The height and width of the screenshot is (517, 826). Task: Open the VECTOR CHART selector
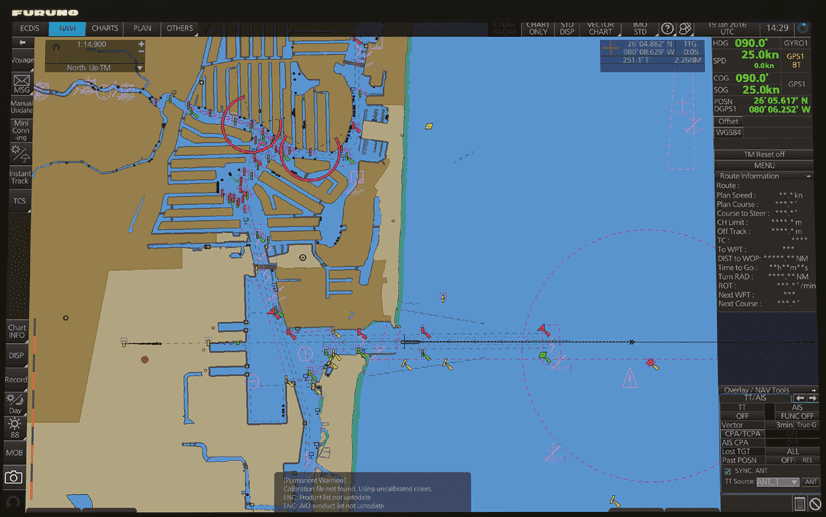600,28
